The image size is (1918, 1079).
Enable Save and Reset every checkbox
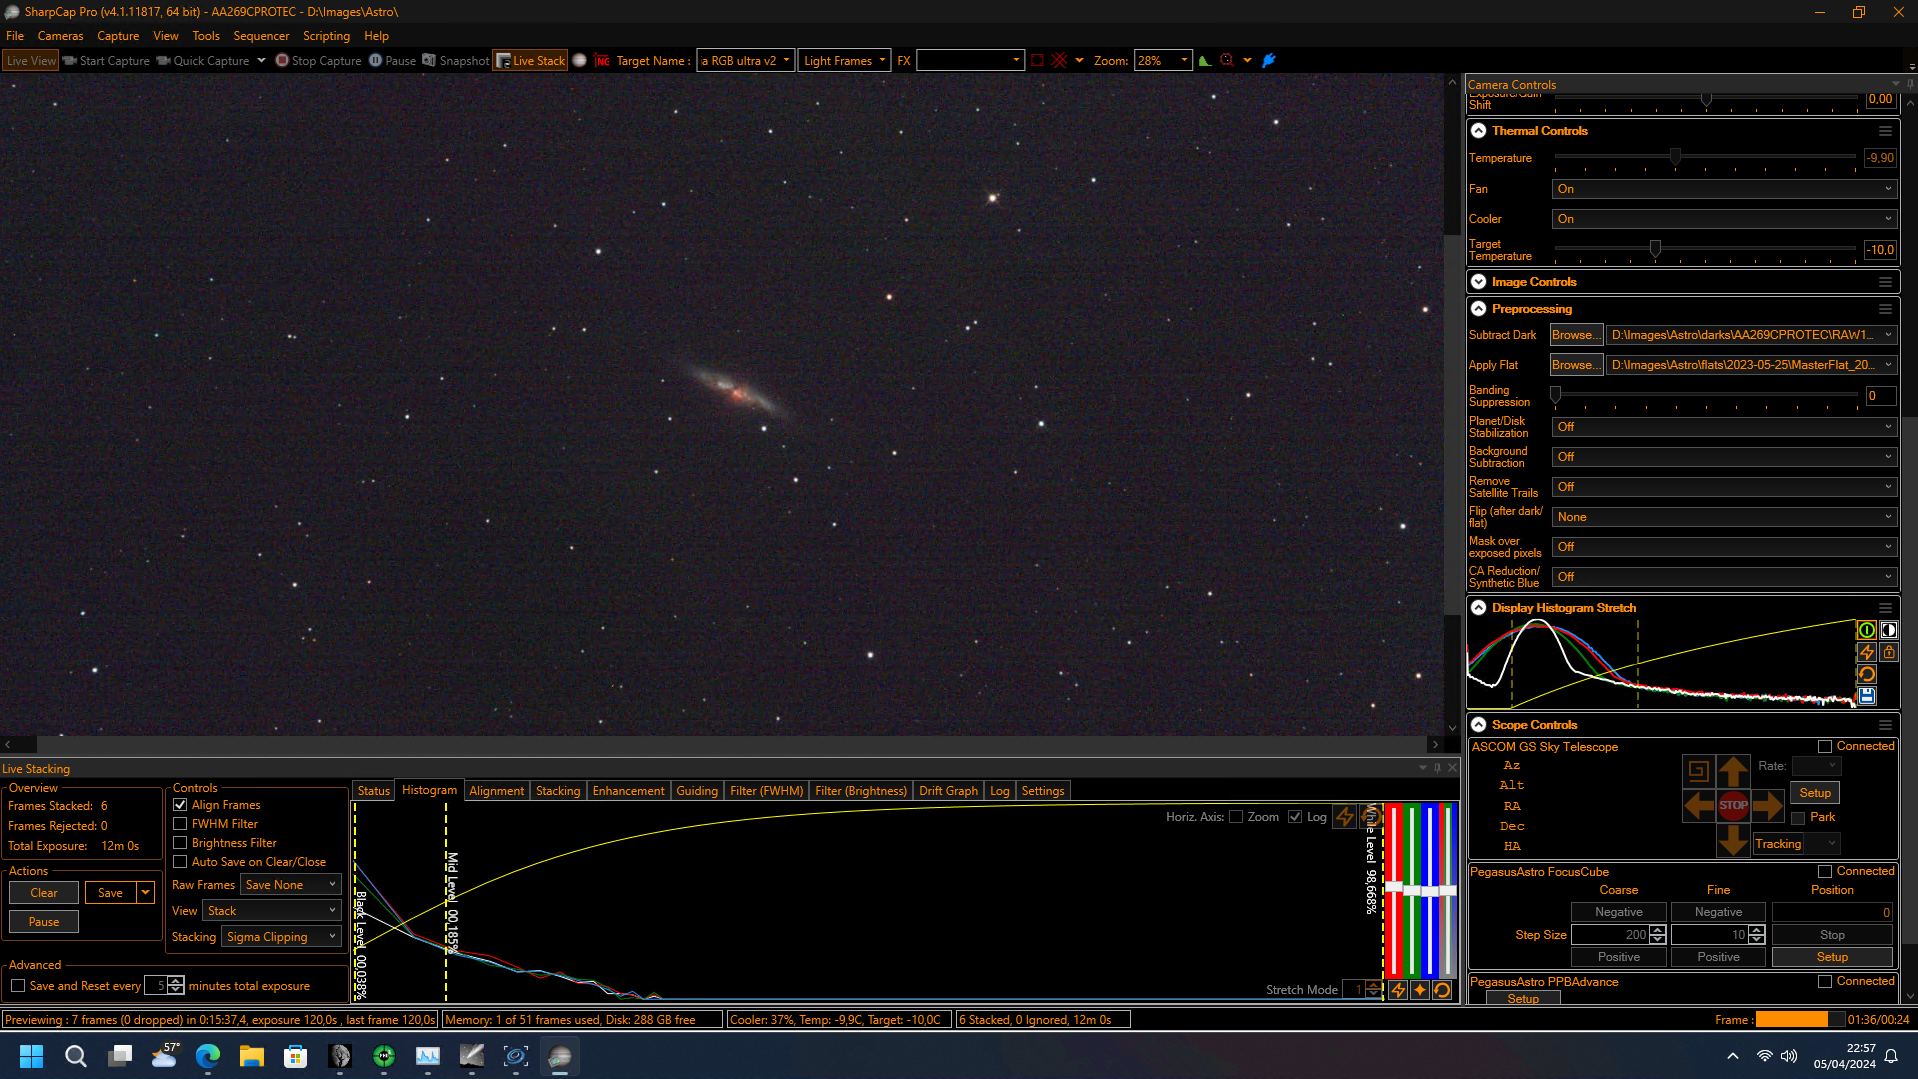pos(18,985)
